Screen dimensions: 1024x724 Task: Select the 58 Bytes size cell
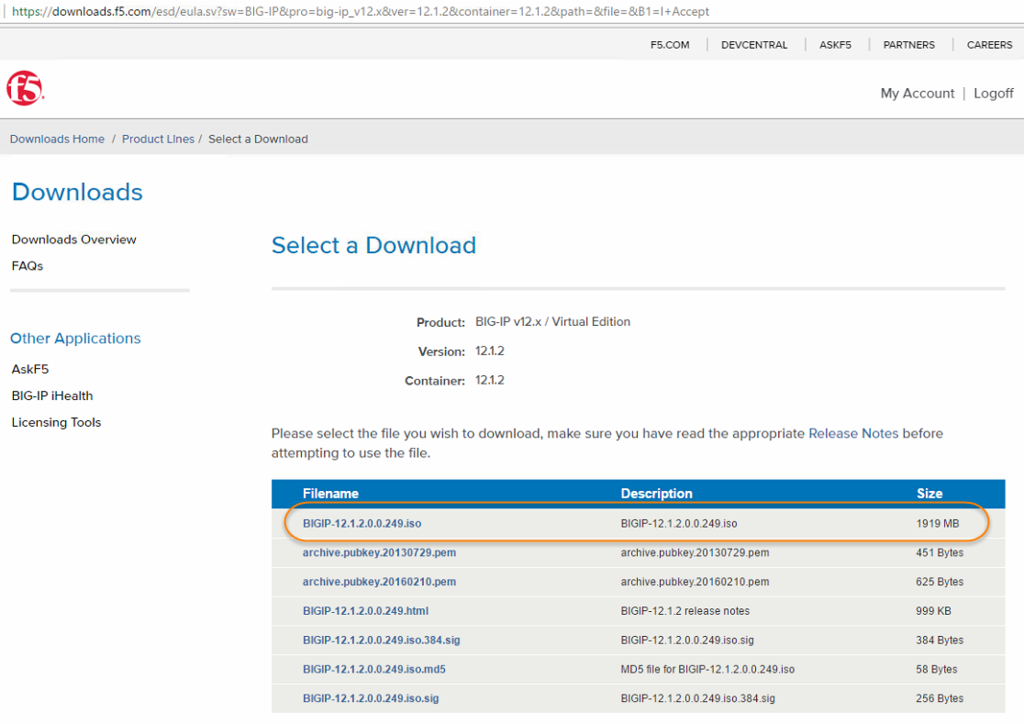pyautogui.click(x=936, y=669)
